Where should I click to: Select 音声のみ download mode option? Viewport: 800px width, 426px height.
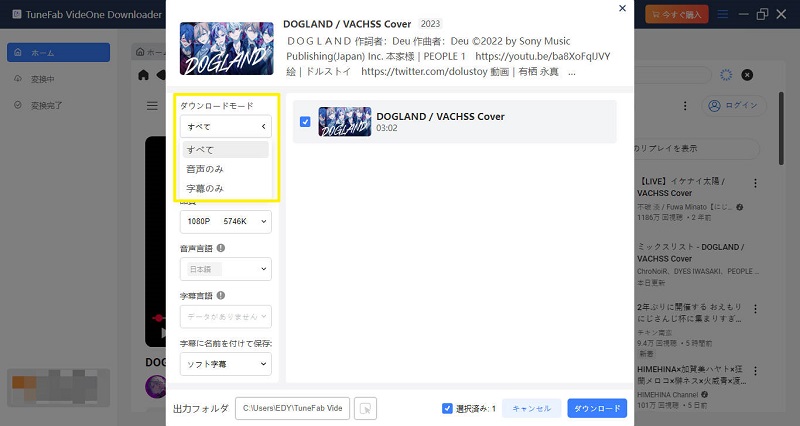point(226,169)
